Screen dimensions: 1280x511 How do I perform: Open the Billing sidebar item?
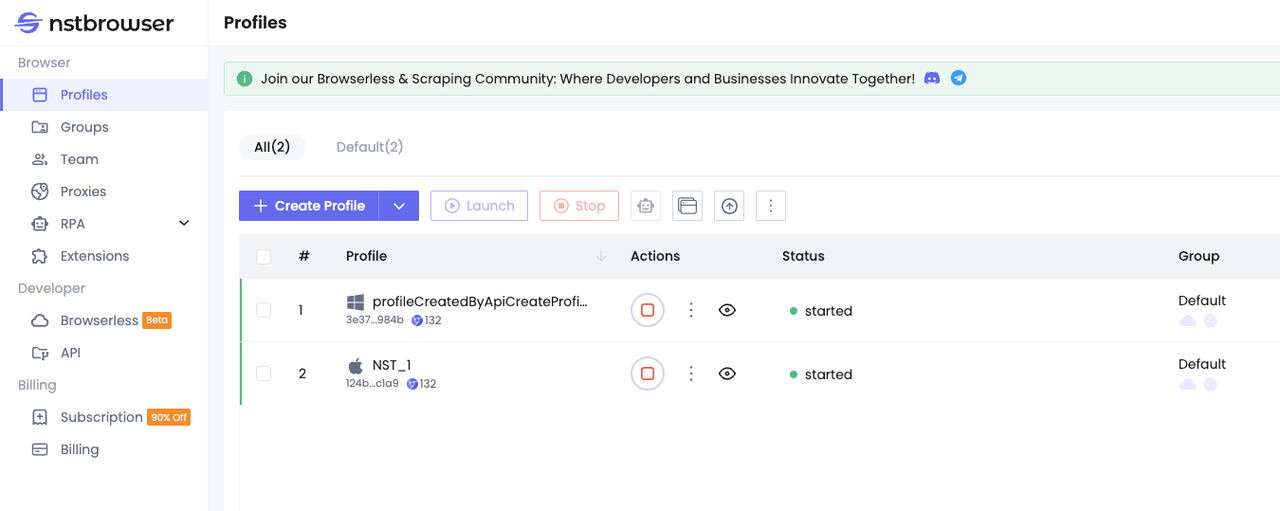pyautogui.click(x=104, y=449)
